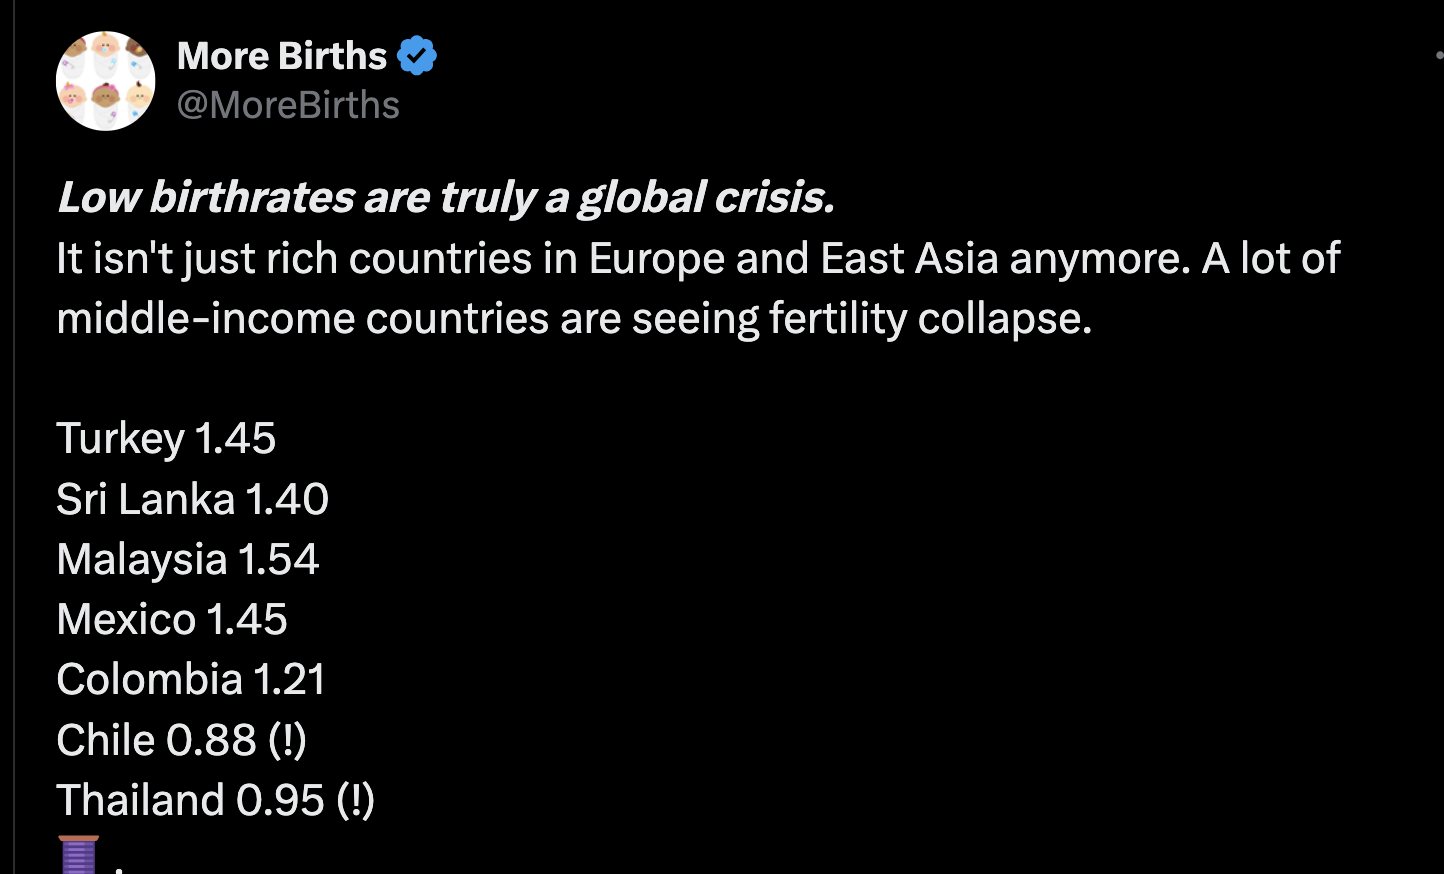Screen dimensions: 1444x874
Task: Click the "Turkey 1.45" line
Action: point(166,438)
